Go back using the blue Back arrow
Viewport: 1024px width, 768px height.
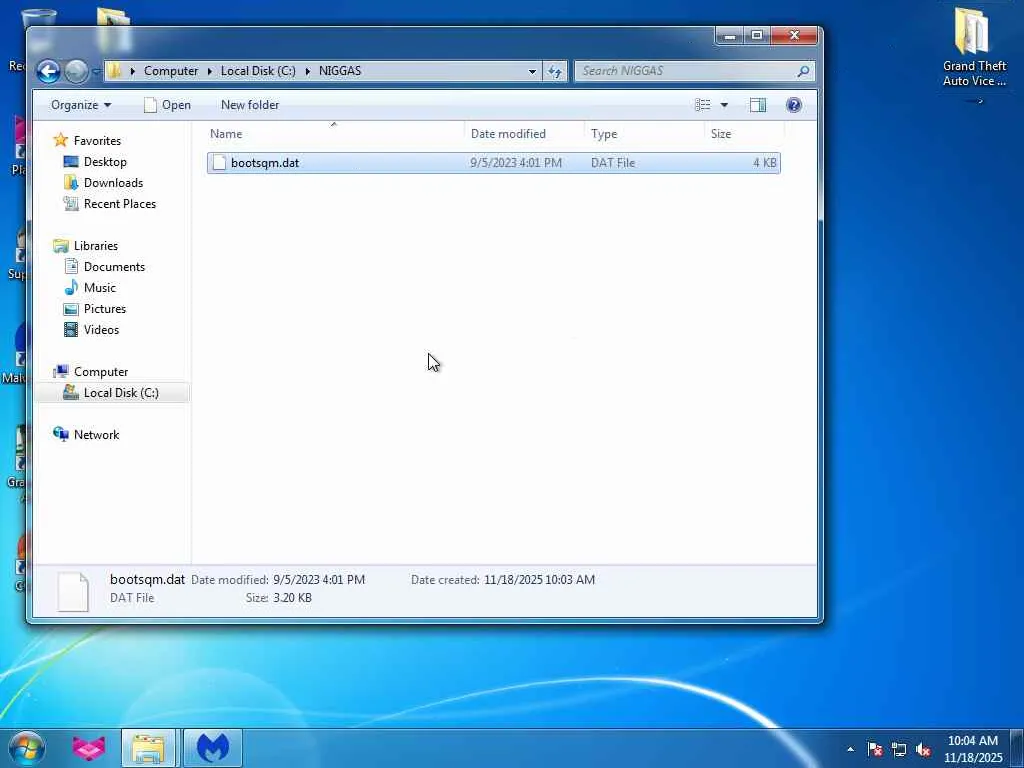coord(48,71)
